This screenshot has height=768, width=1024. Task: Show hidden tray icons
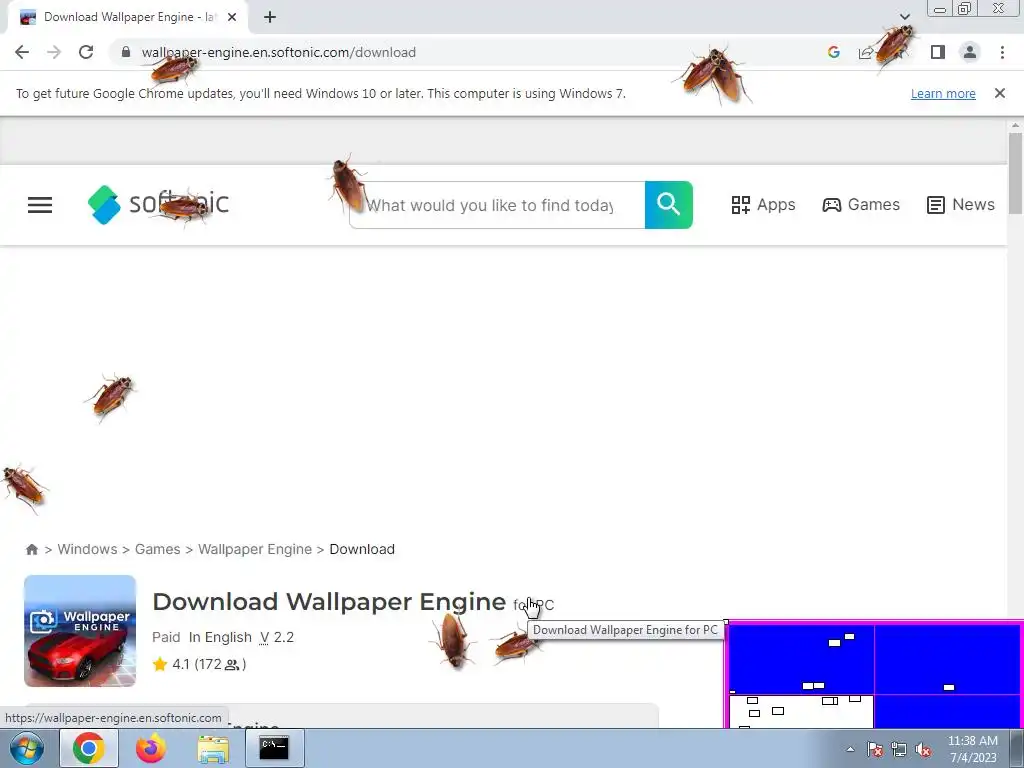point(850,749)
